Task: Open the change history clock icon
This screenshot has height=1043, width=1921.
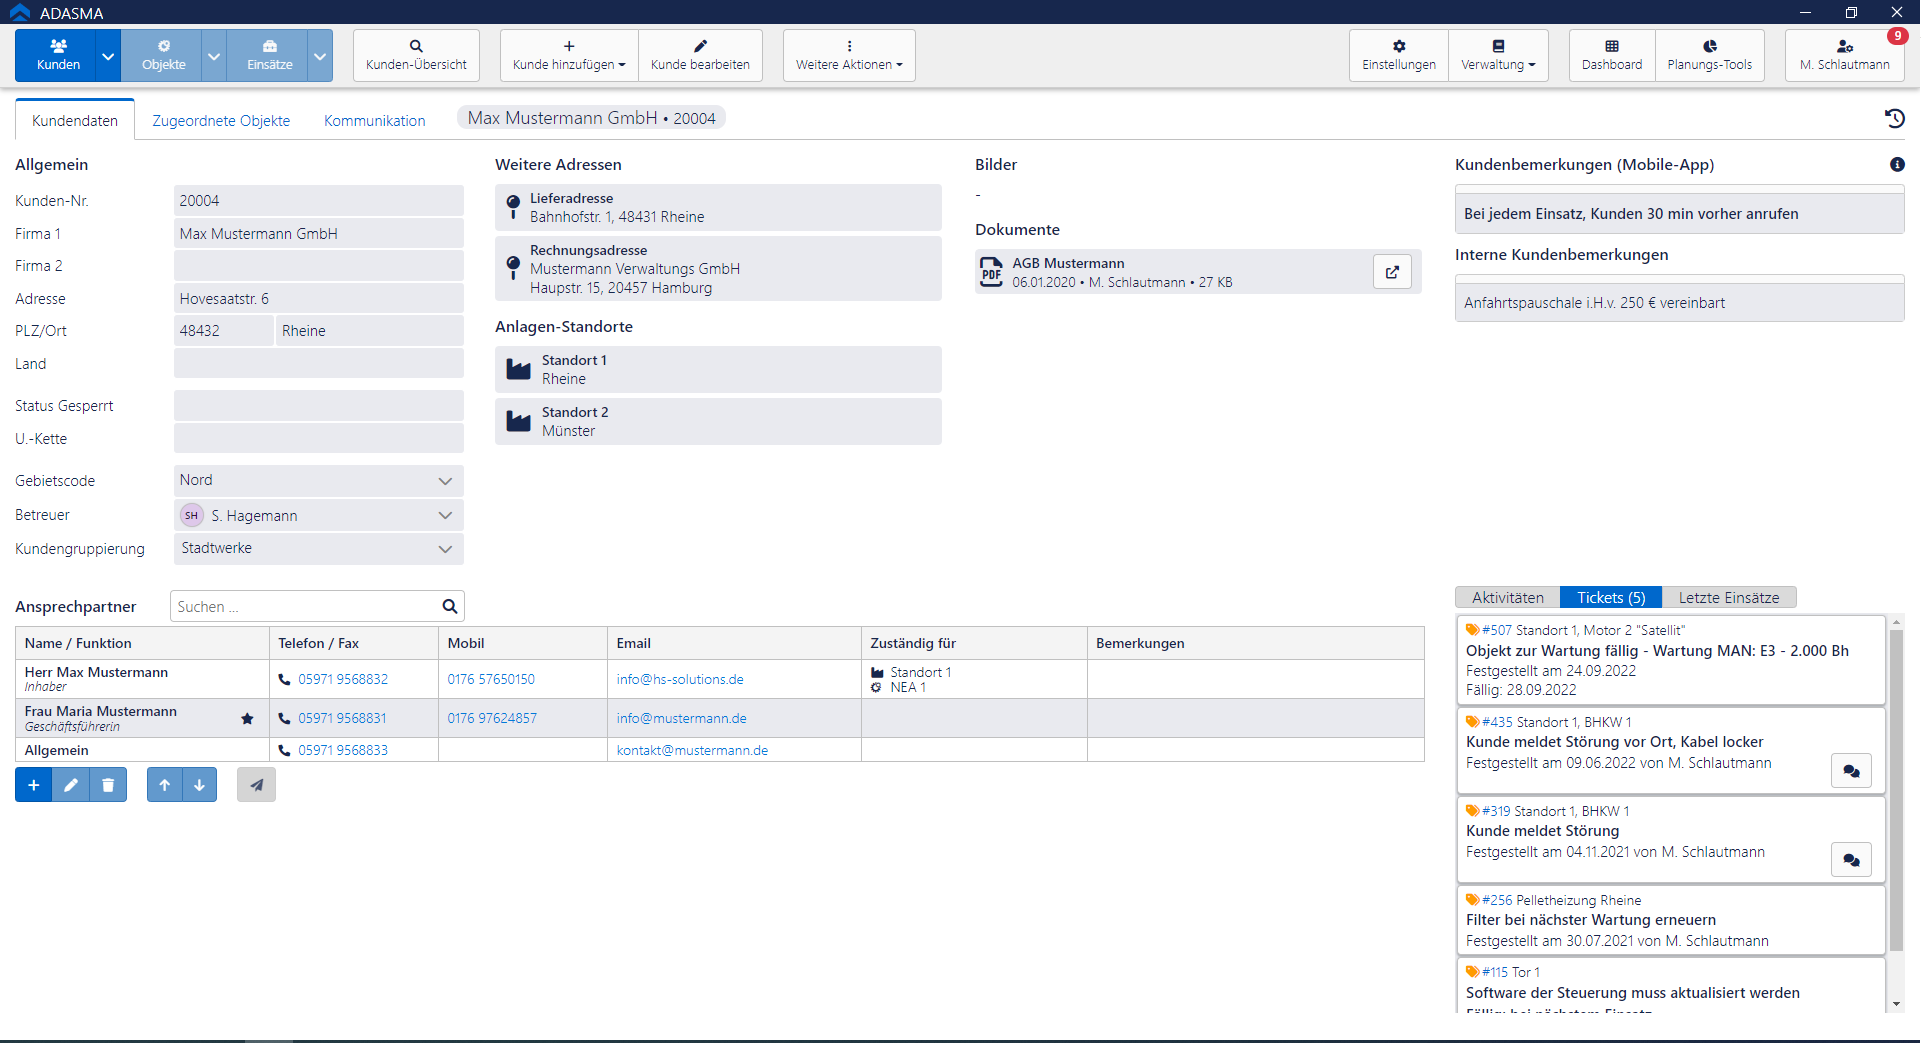Action: (x=1894, y=119)
